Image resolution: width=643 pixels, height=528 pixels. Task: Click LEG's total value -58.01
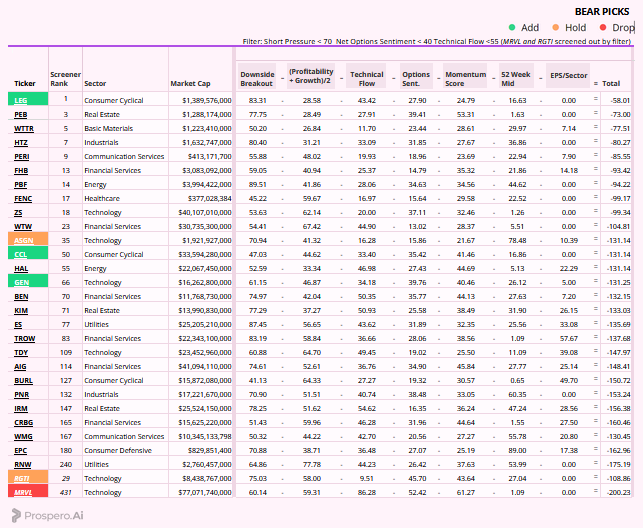(620, 100)
